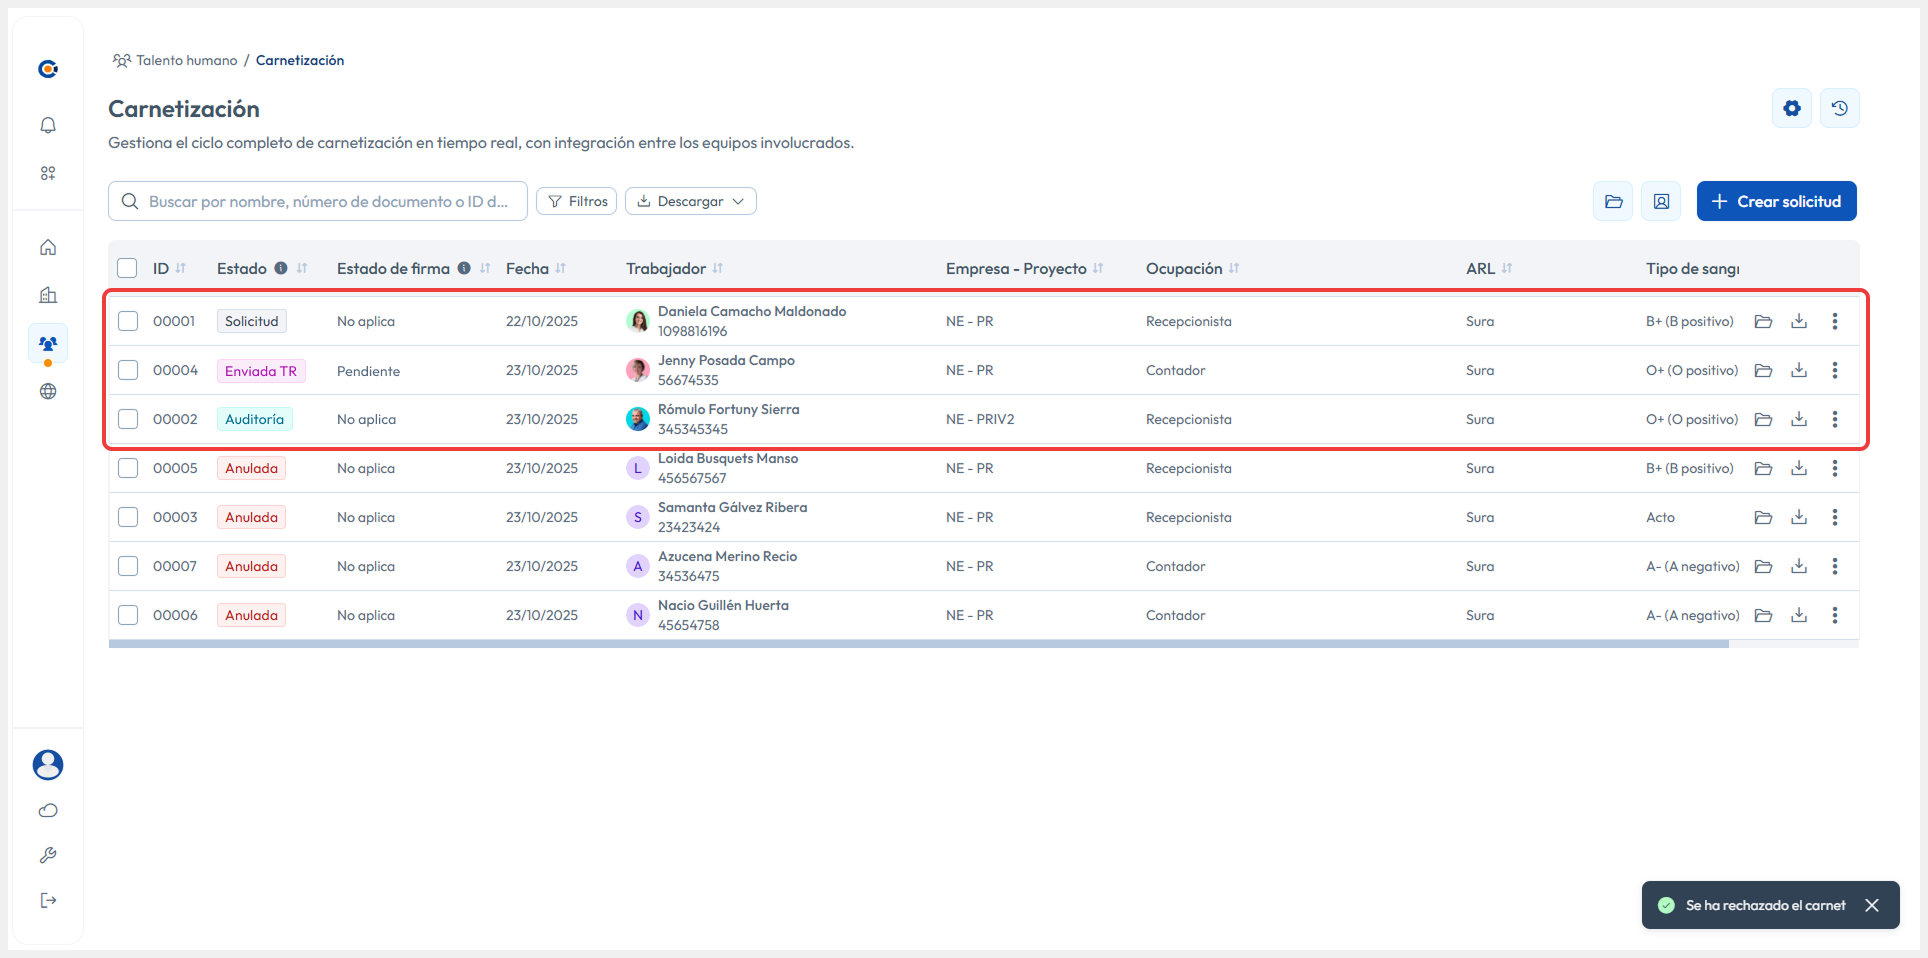Open the Talento humano people icon in sidebar

[x=48, y=343]
